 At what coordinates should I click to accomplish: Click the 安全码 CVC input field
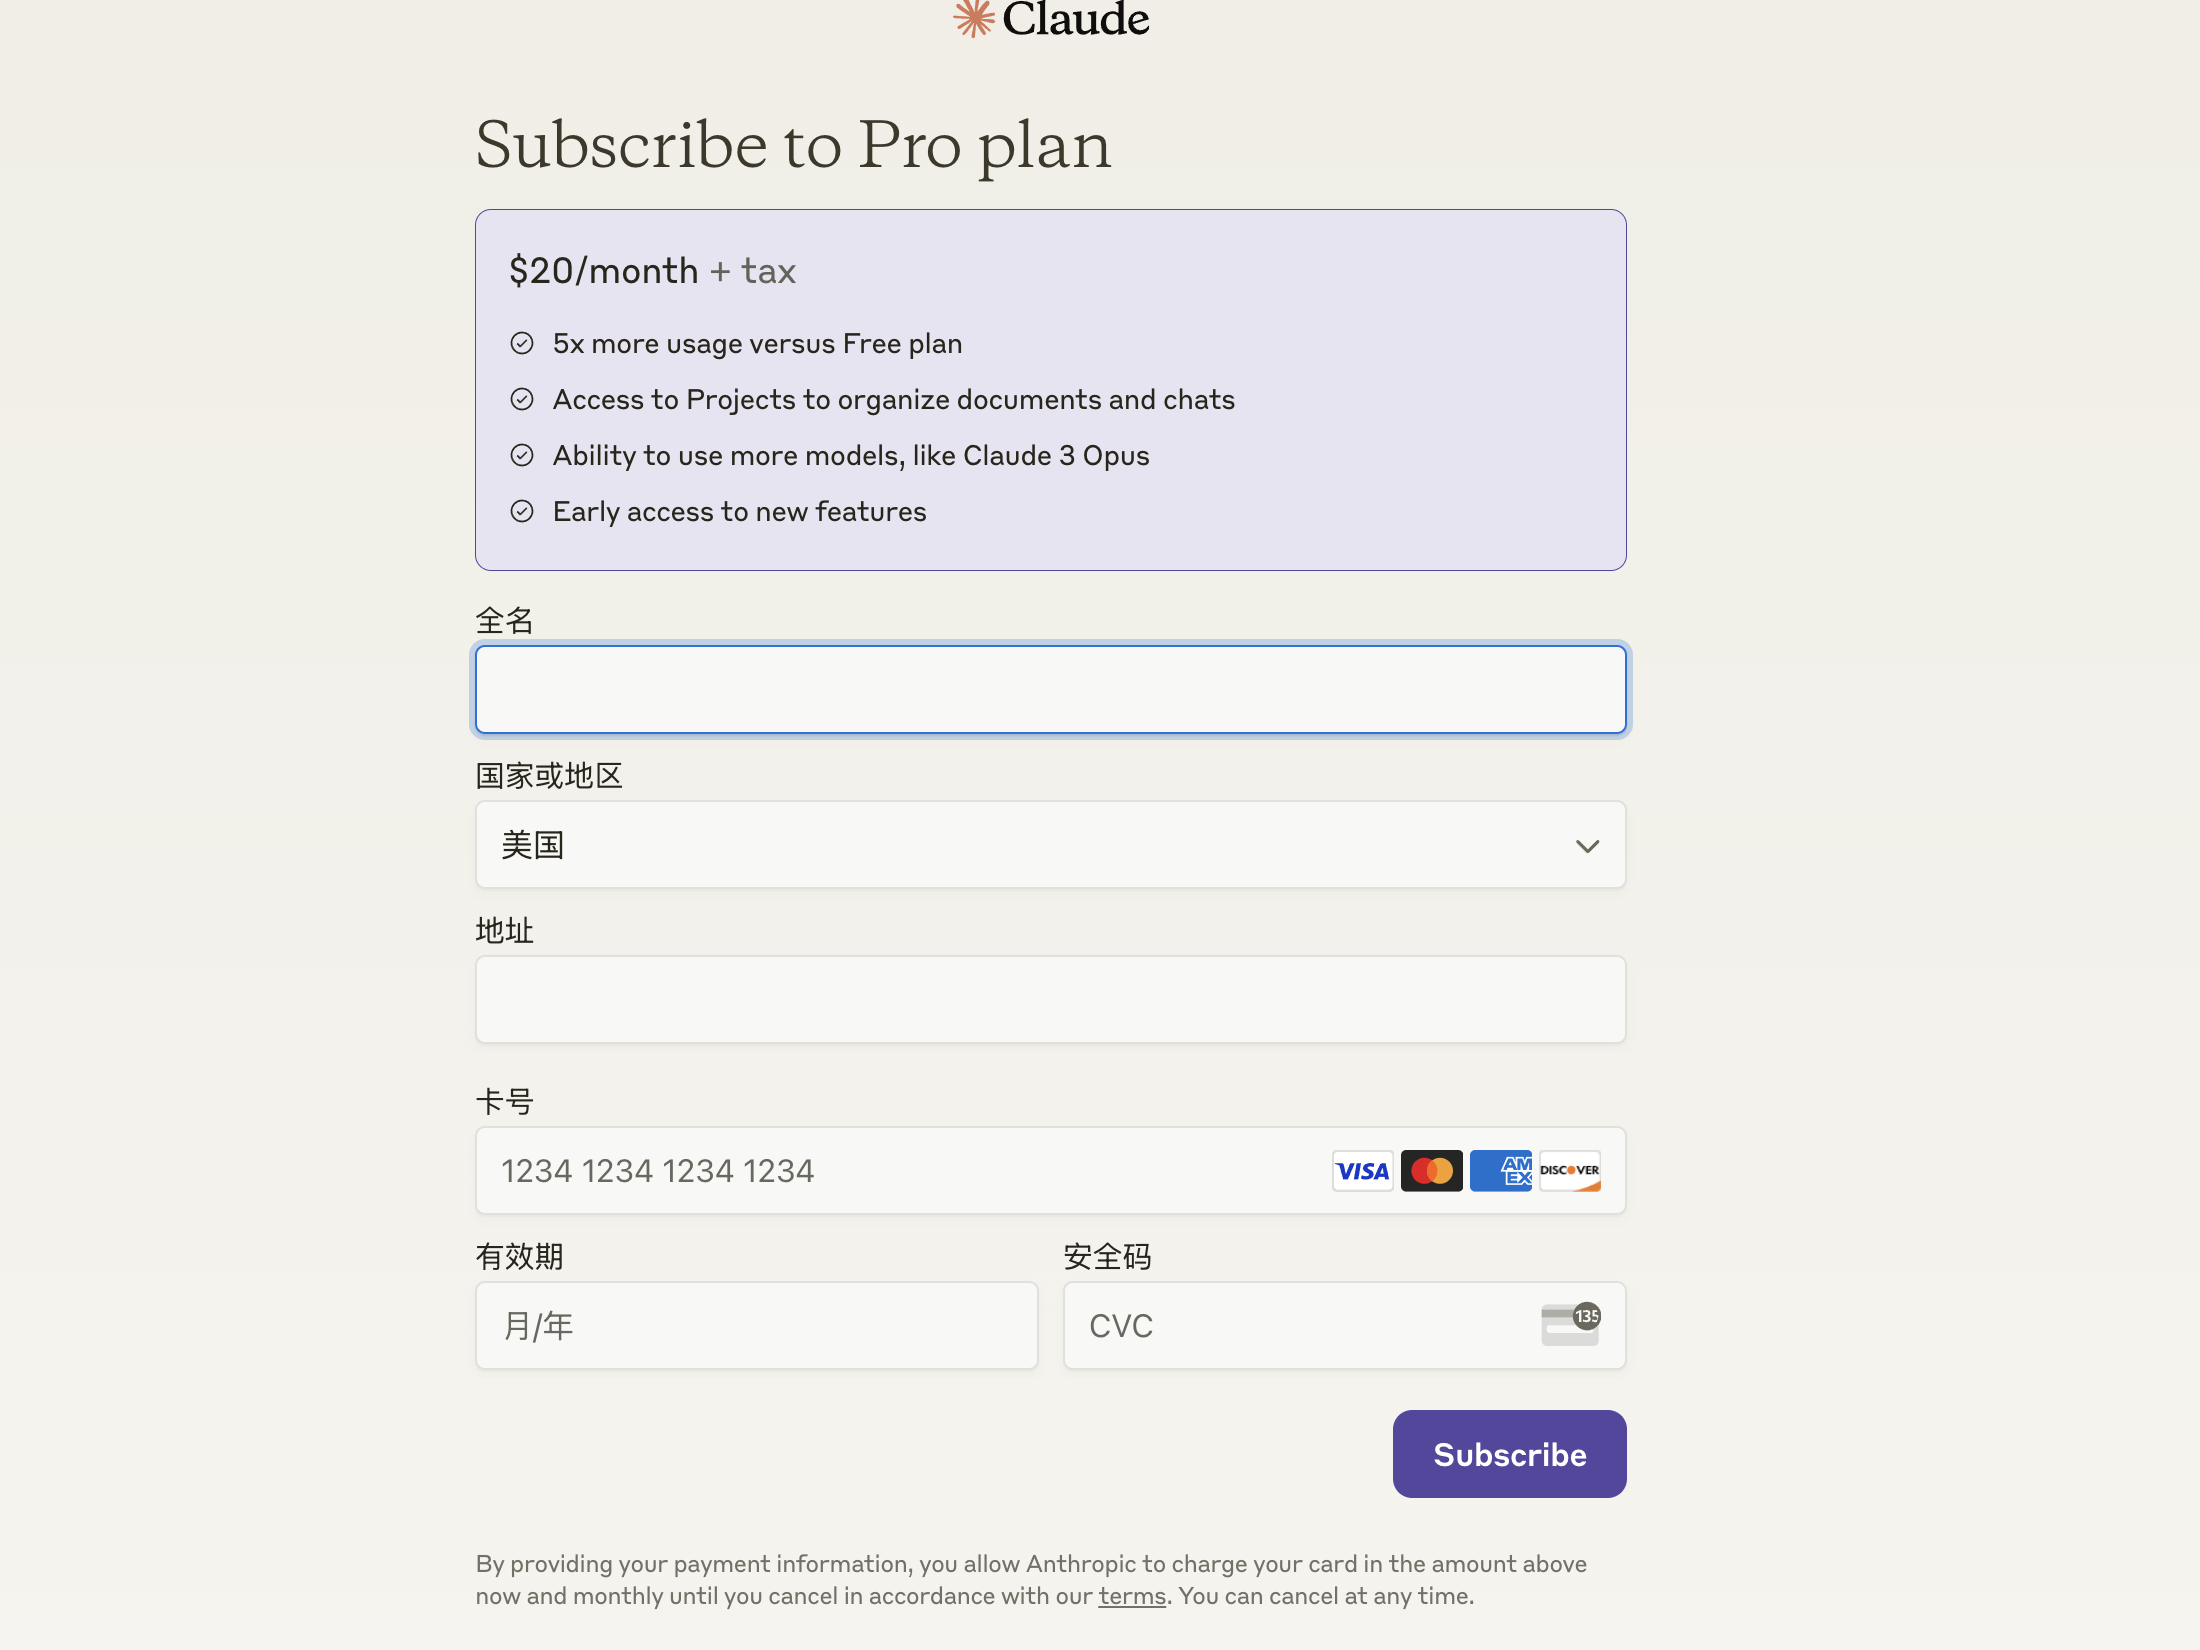[1300, 1326]
